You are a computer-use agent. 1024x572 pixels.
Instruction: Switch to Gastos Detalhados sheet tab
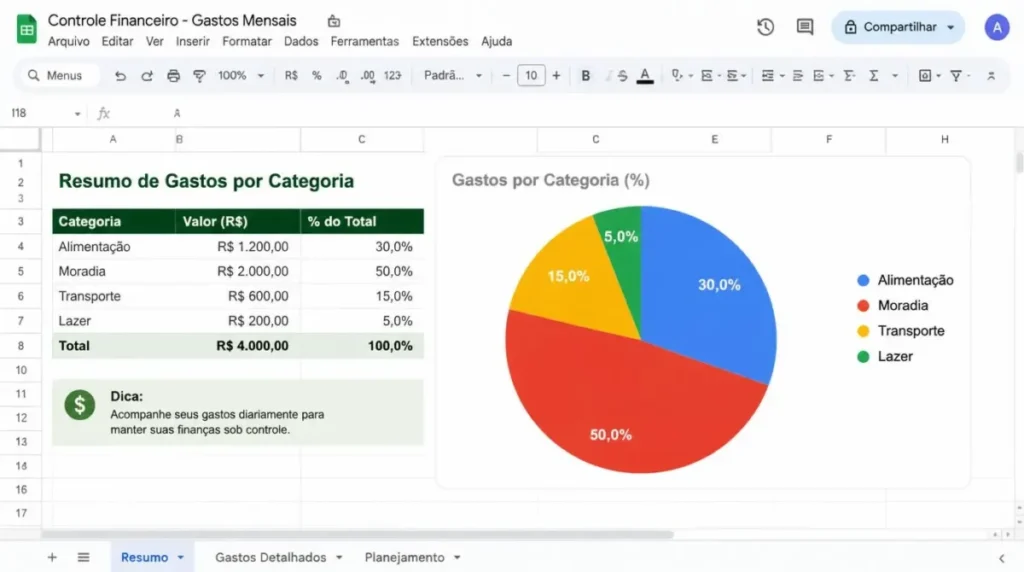[x=270, y=558]
